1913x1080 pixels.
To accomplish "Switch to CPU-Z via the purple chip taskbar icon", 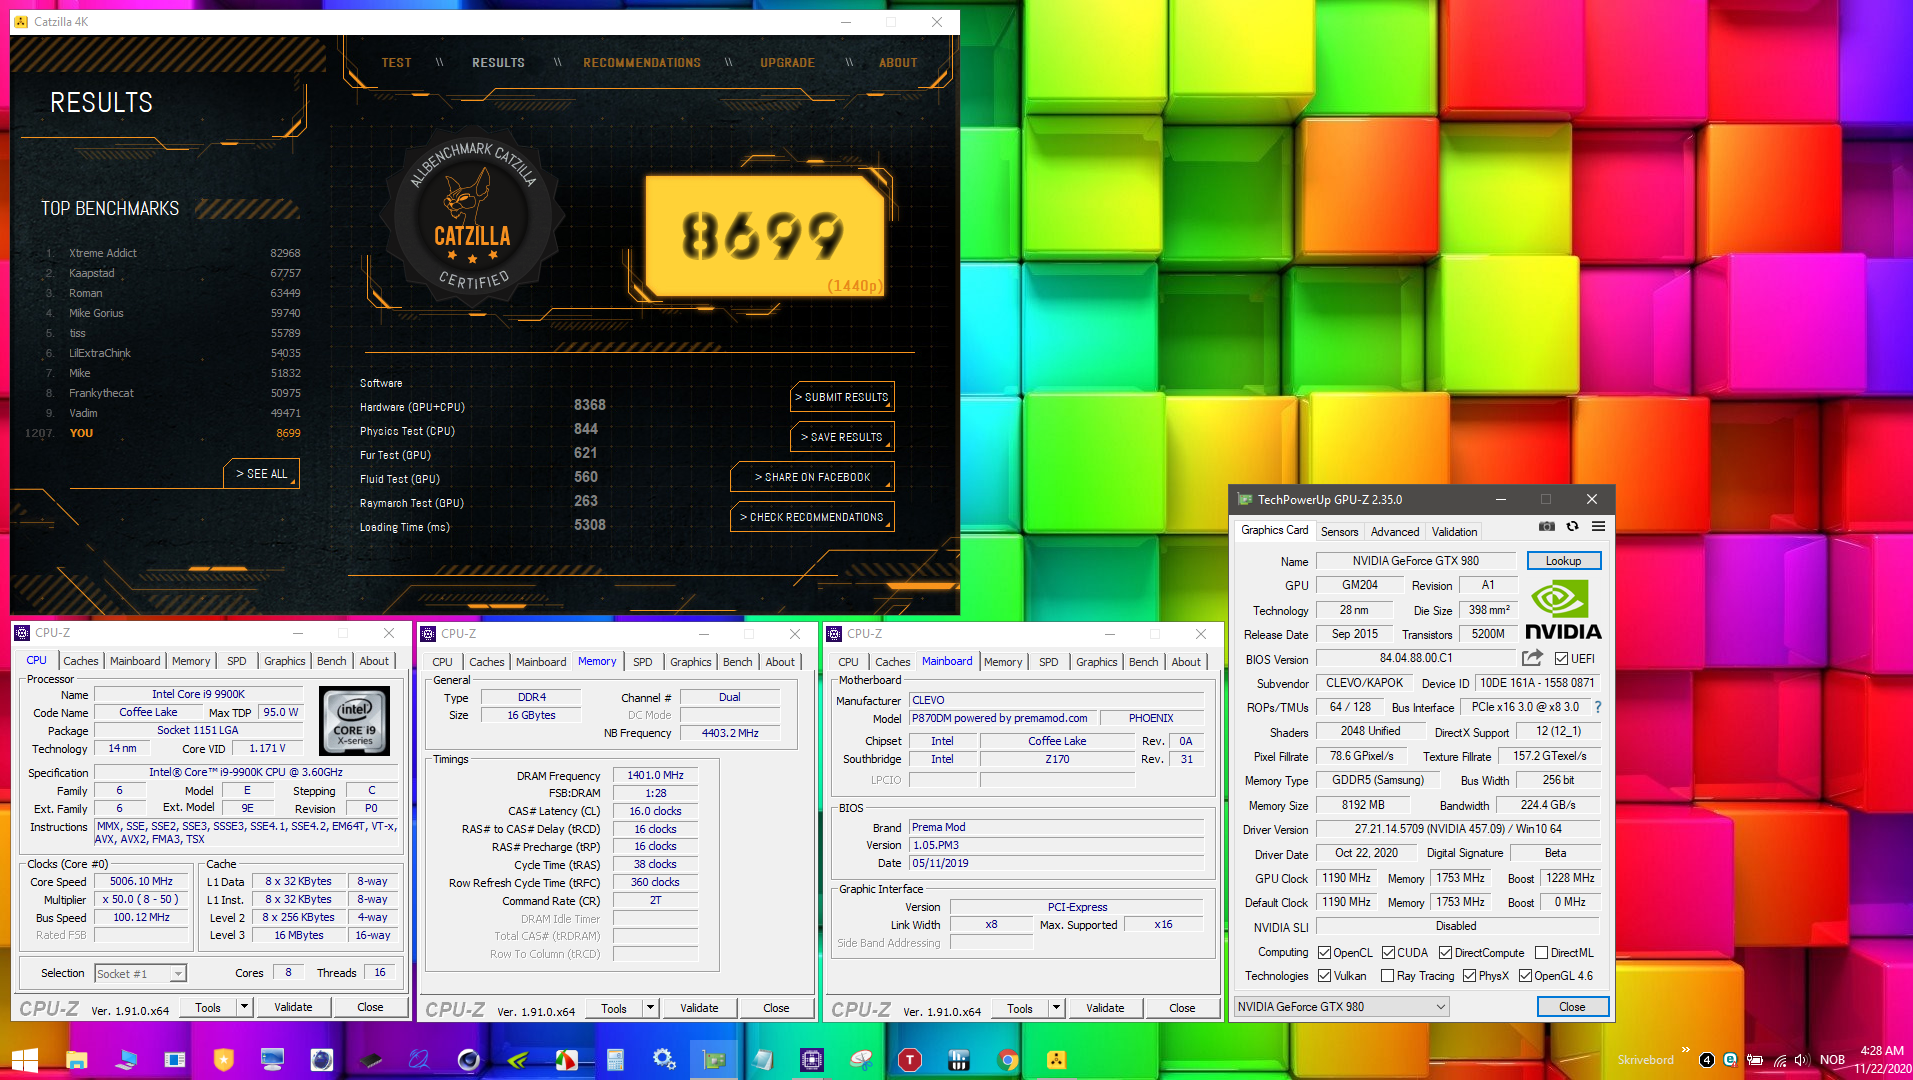I will click(x=811, y=1060).
